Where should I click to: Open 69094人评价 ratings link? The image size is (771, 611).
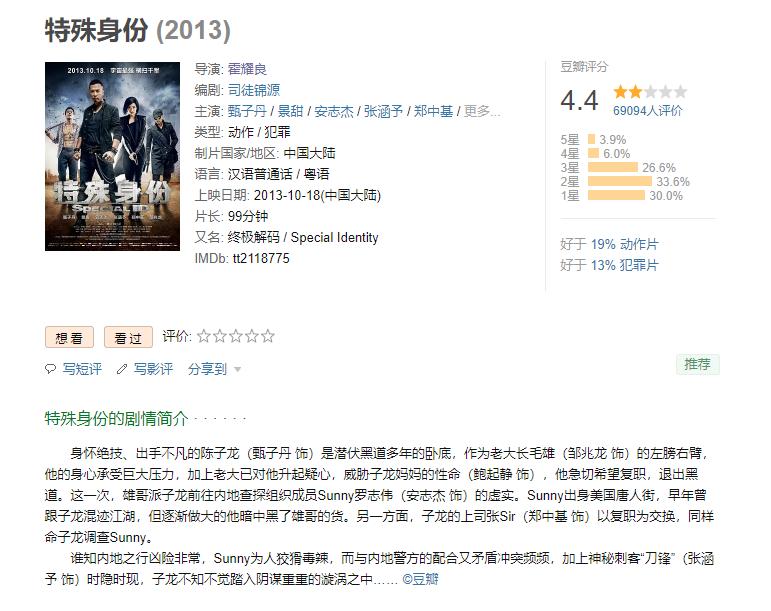click(x=648, y=111)
